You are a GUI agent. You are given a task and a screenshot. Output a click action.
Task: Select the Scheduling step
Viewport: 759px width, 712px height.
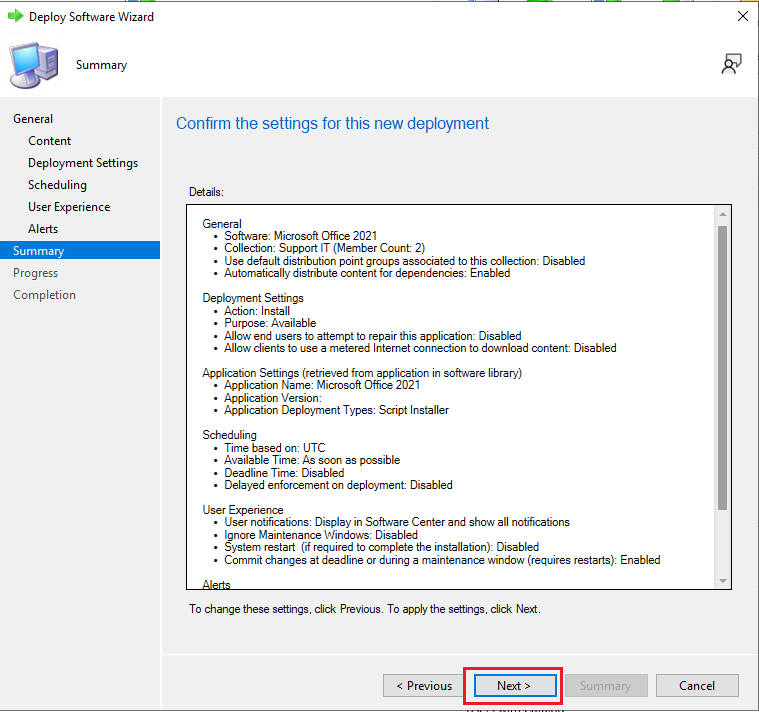pyautogui.click(x=57, y=185)
